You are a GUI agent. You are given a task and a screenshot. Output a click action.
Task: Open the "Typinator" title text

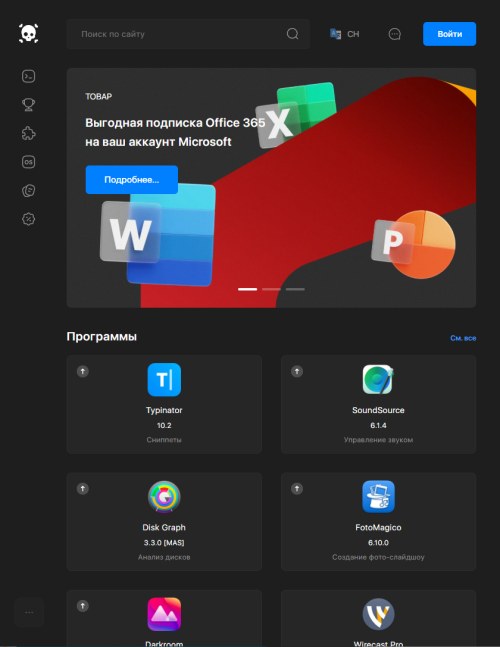[x=164, y=410]
